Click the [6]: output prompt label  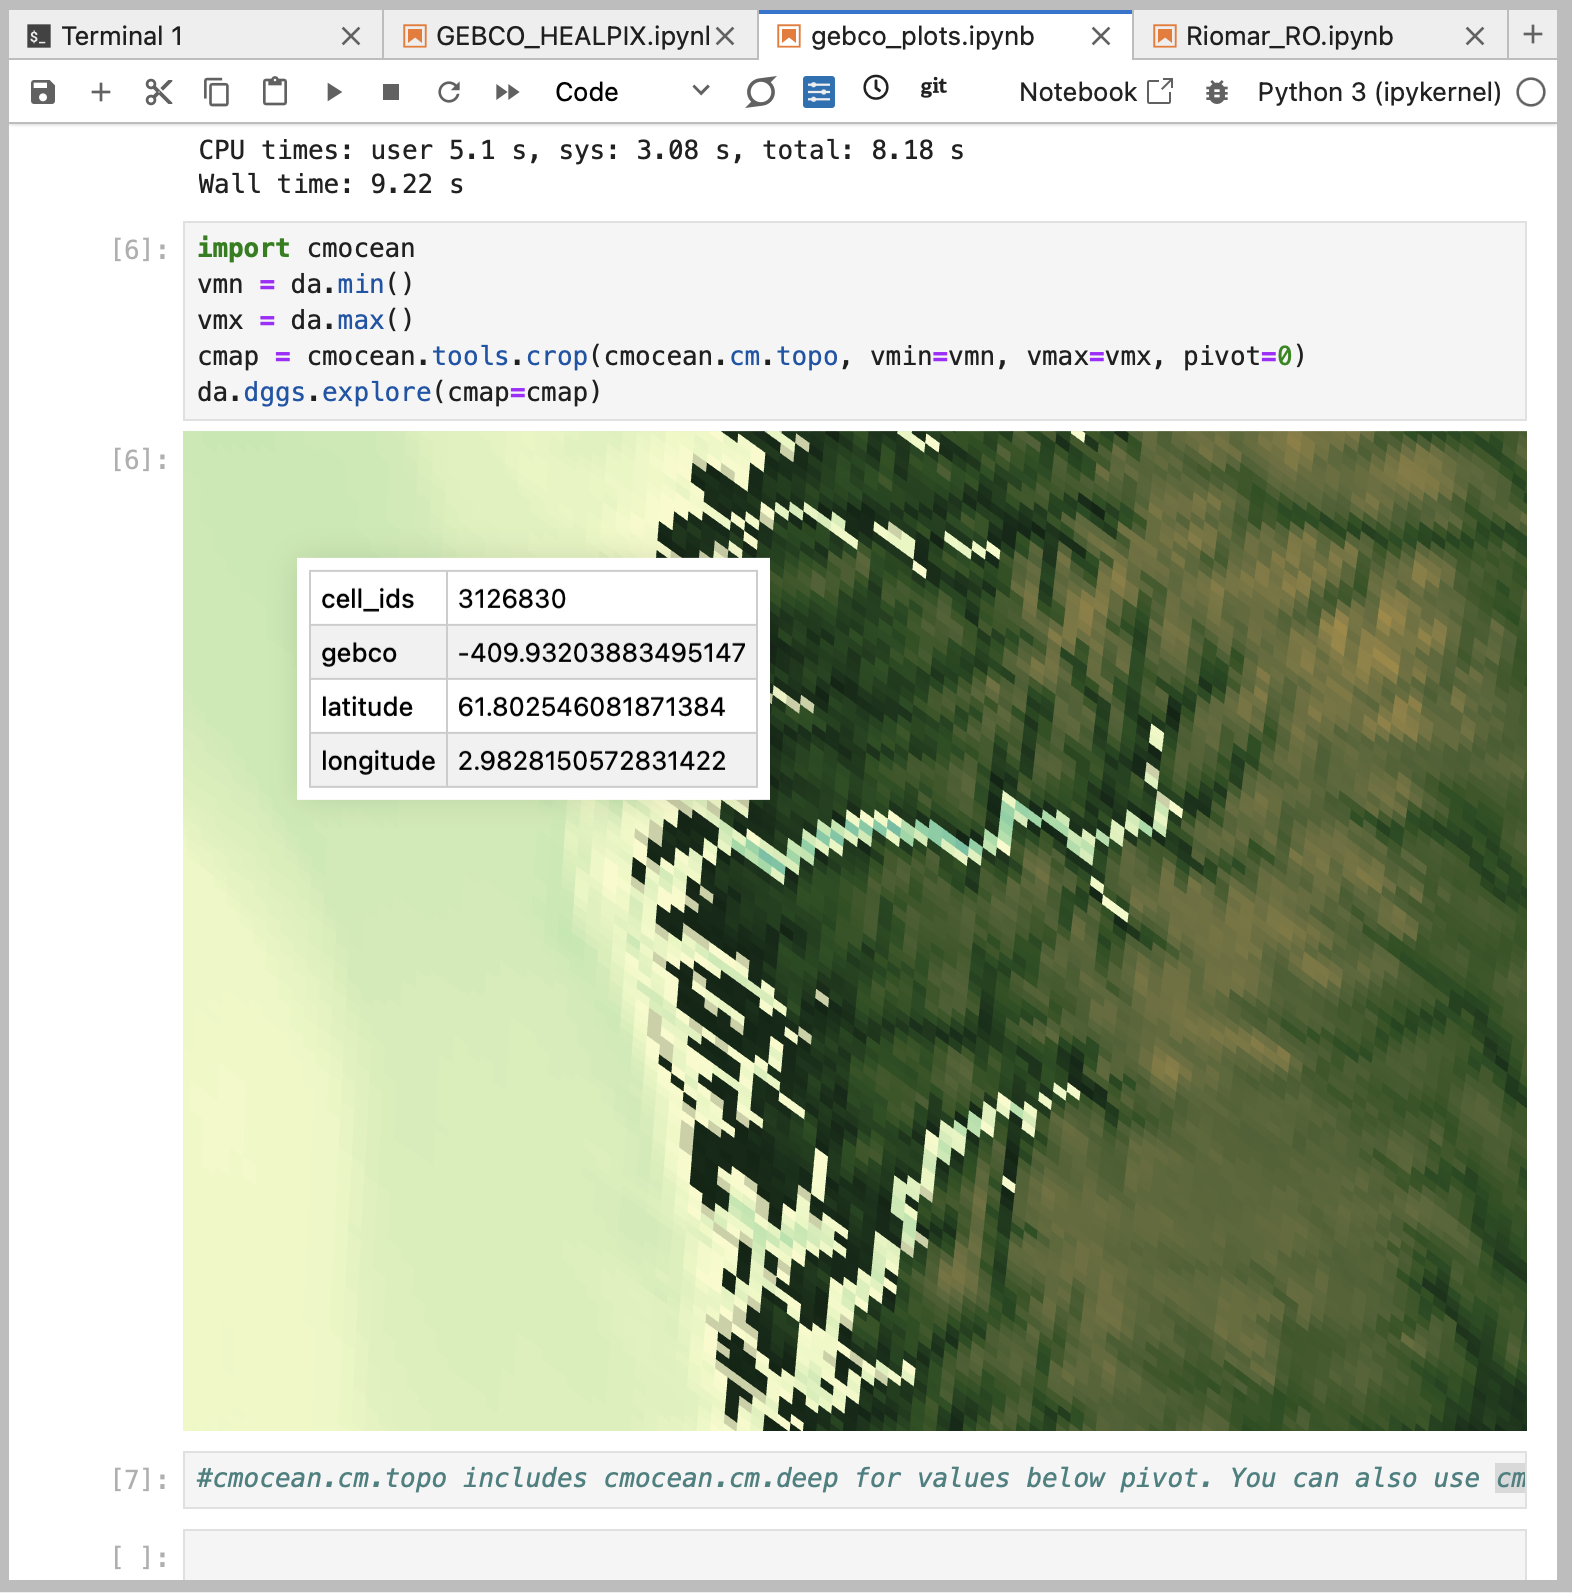140,460
